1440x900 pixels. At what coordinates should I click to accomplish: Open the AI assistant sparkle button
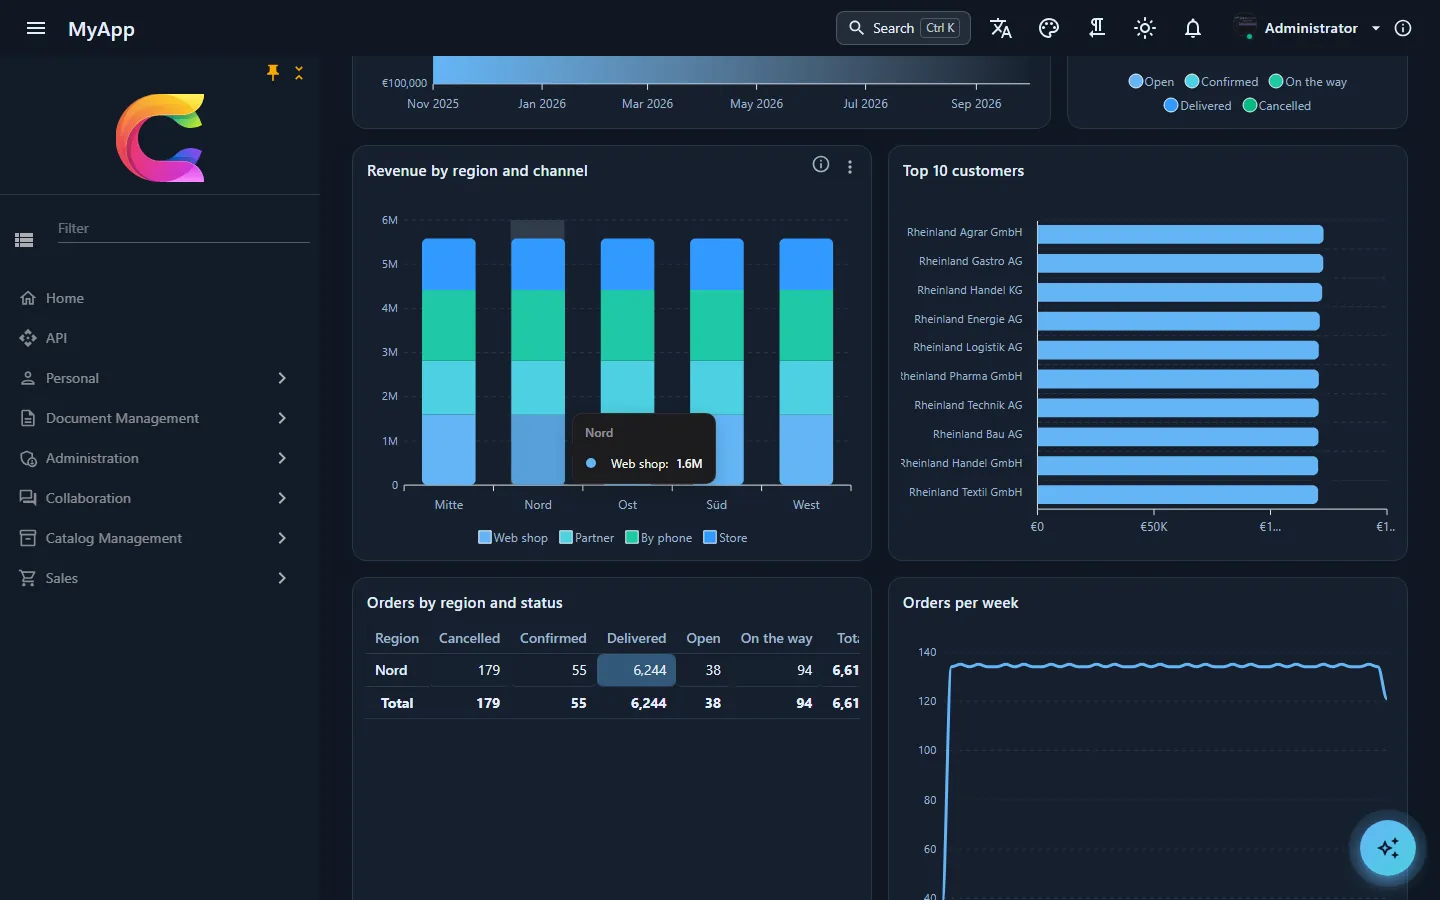pos(1388,848)
